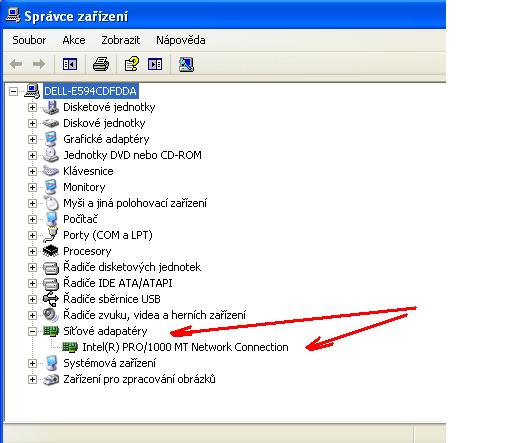Select the Síťové adaptéry label

tap(105, 331)
